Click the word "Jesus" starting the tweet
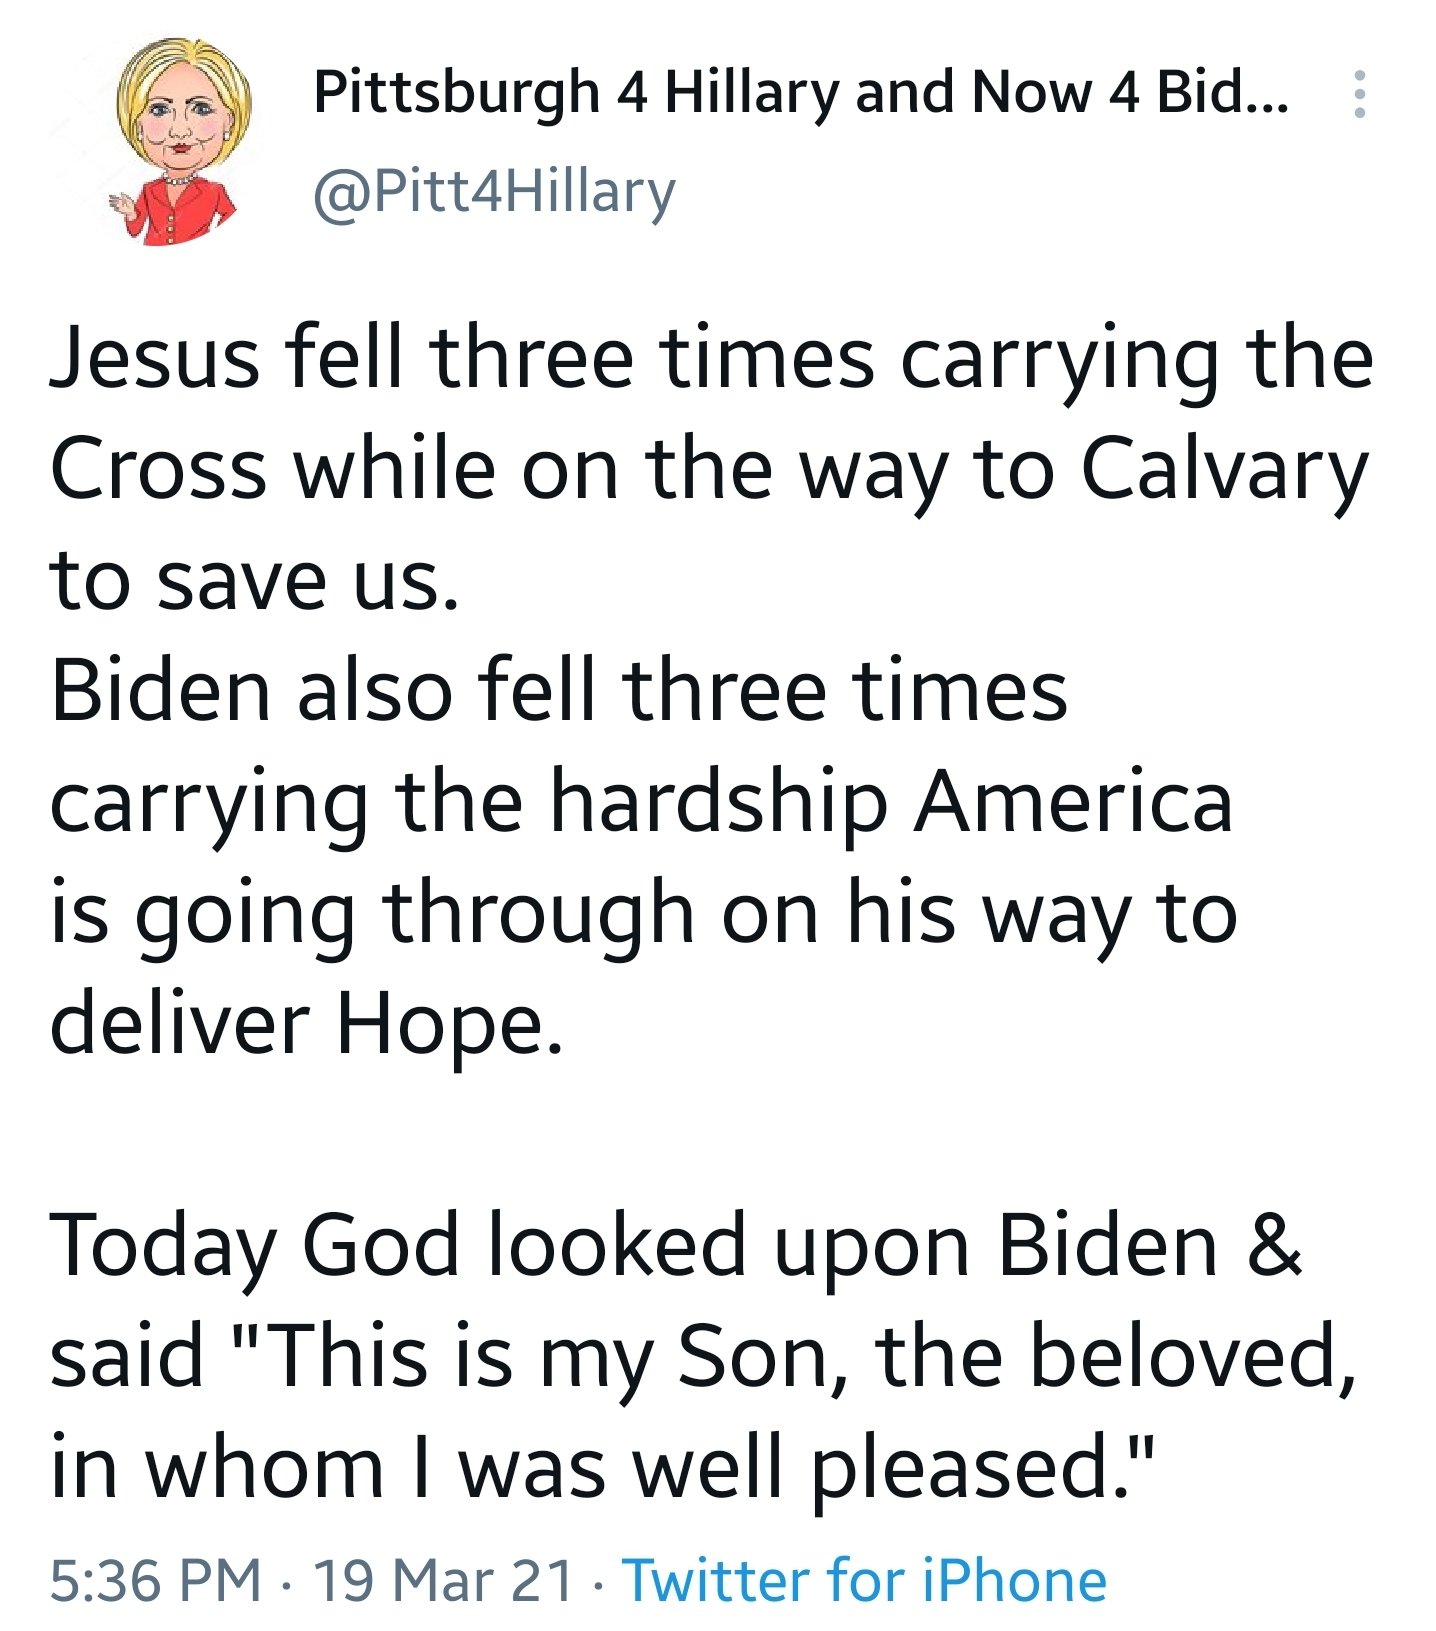Image resolution: width=1436 pixels, height=1631 pixels. (154, 360)
